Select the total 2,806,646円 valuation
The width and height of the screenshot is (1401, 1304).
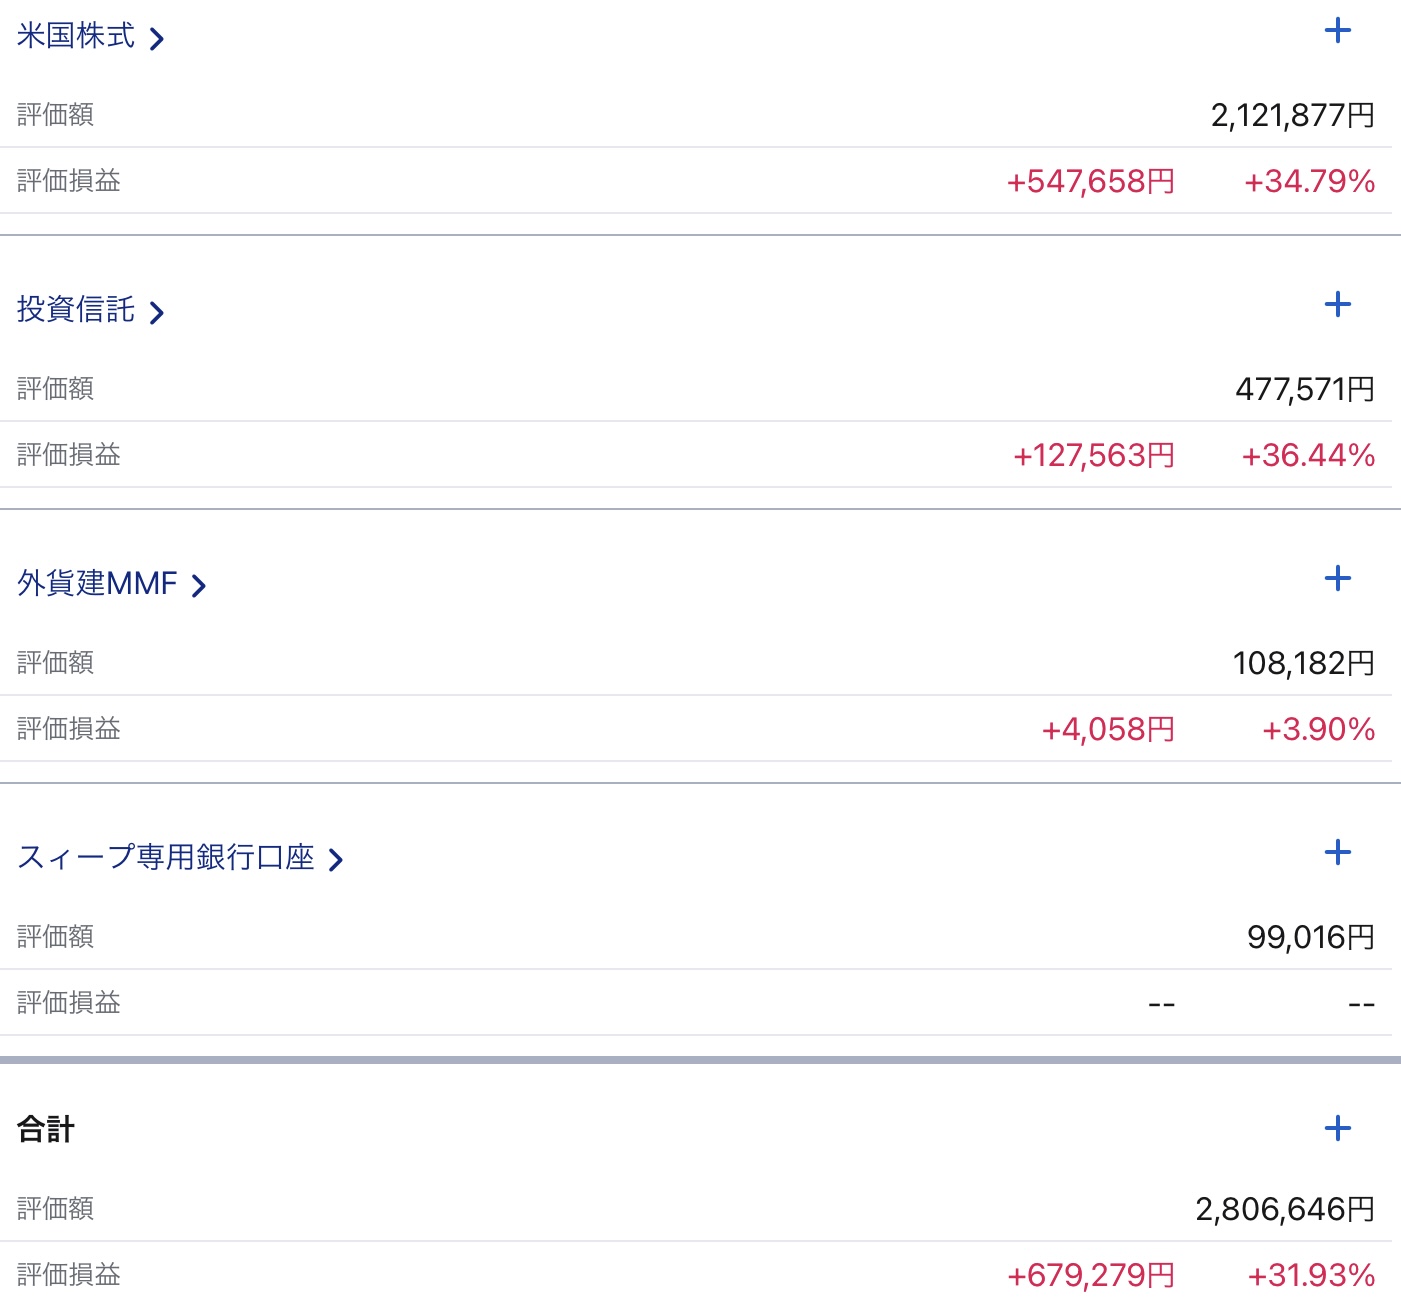1285,1210
